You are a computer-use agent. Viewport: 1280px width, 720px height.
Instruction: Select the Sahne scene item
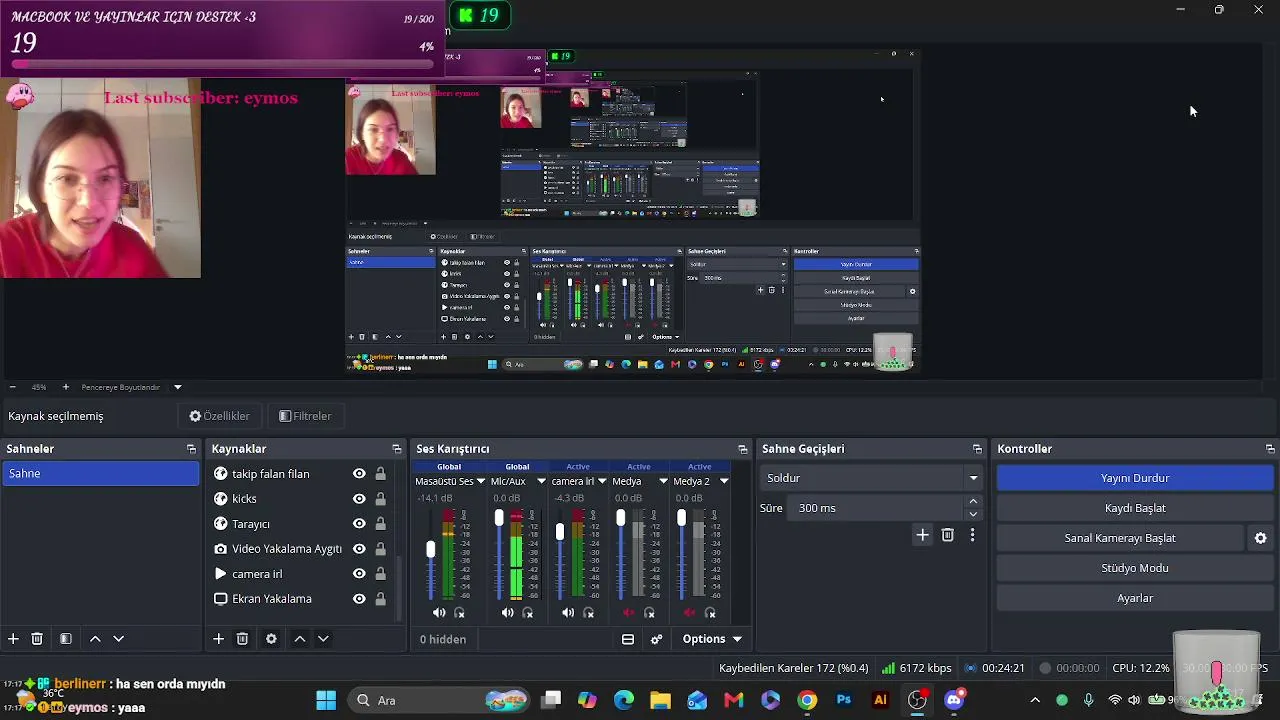[100, 474]
